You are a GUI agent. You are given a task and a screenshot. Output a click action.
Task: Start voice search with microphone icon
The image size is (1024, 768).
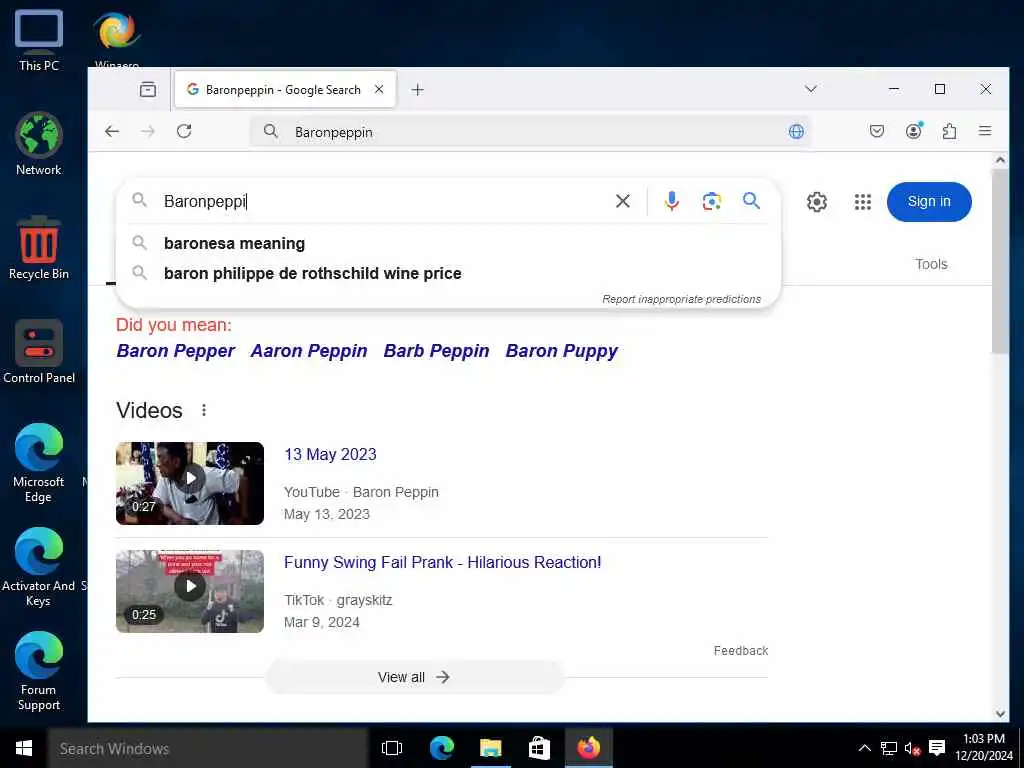671,201
